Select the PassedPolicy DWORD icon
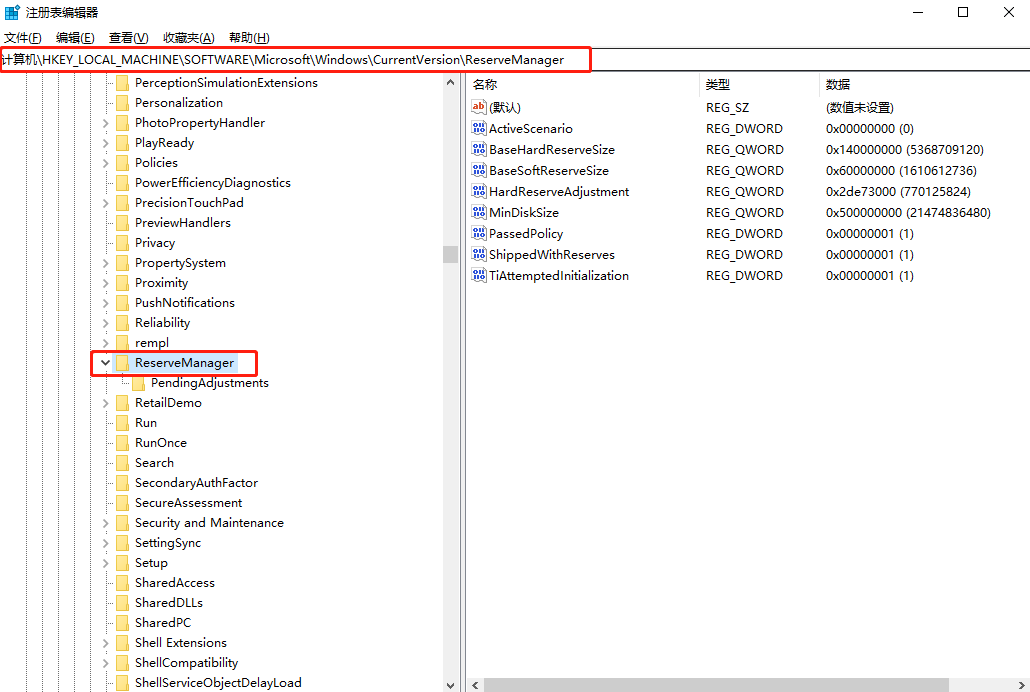1030x692 pixels. coord(479,233)
